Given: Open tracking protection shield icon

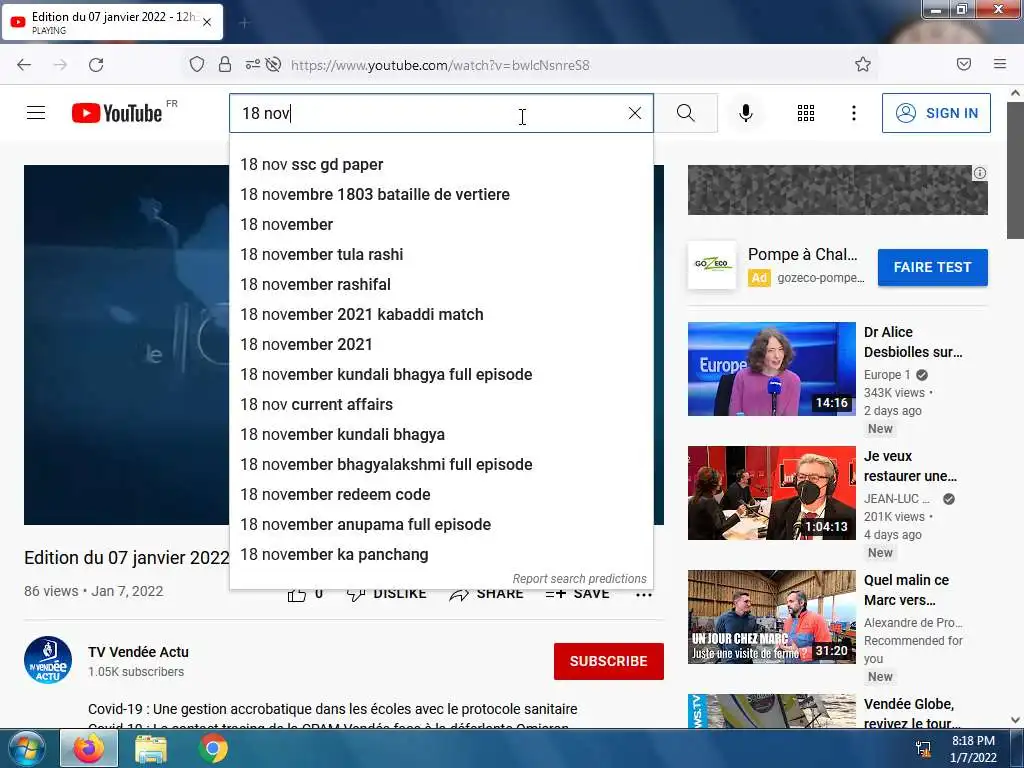Looking at the screenshot, I should point(197,64).
